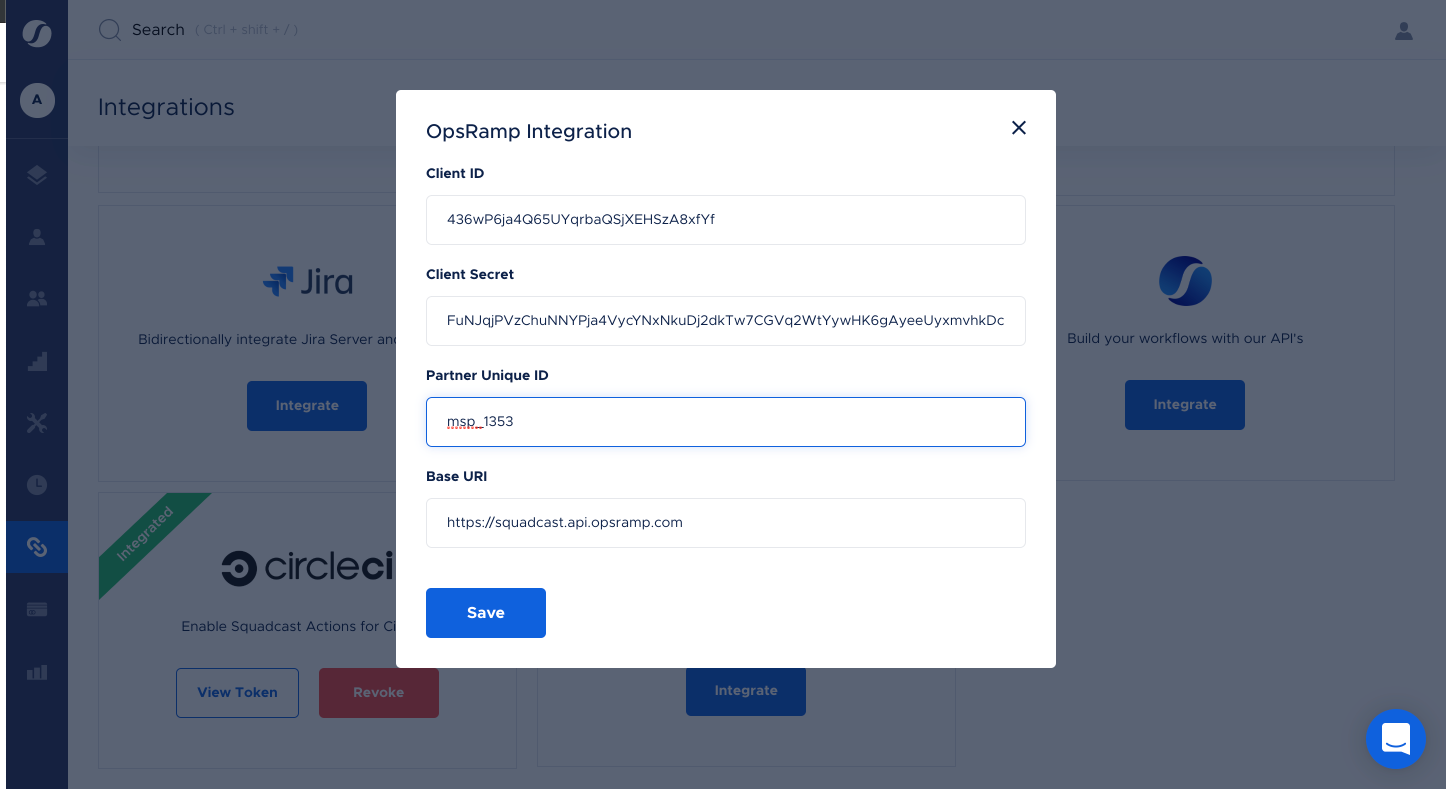Click the Client Secret label
The image size is (1446, 789).
pyautogui.click(x=470, y=274)
